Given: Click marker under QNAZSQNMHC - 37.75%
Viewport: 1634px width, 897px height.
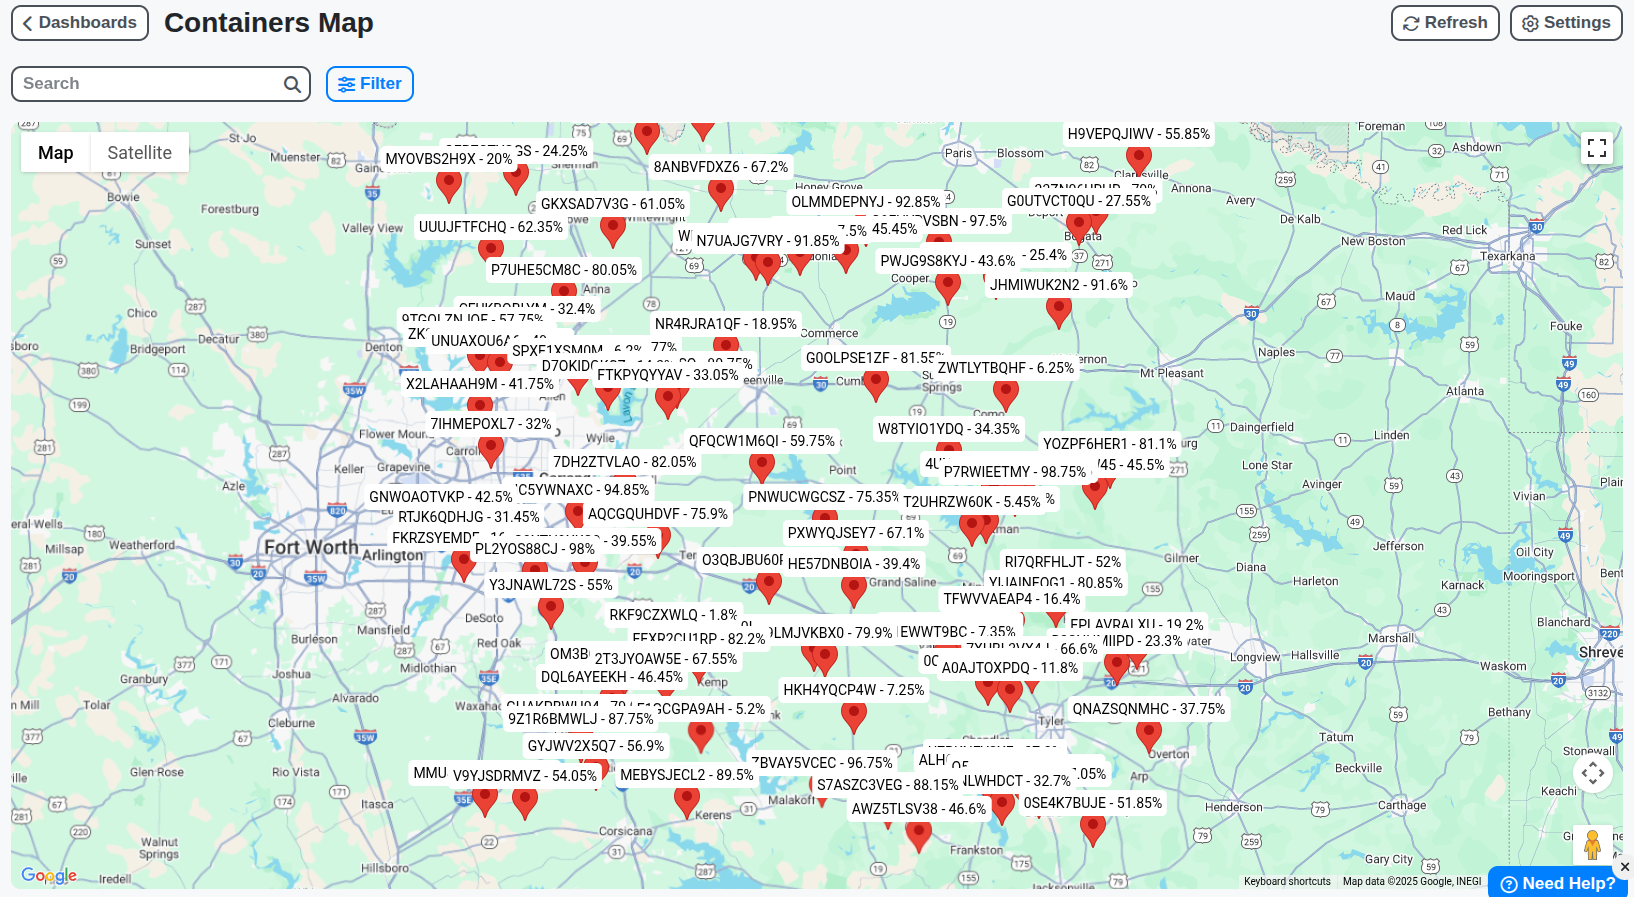Looking at the screenshot, I should 1149,736.
